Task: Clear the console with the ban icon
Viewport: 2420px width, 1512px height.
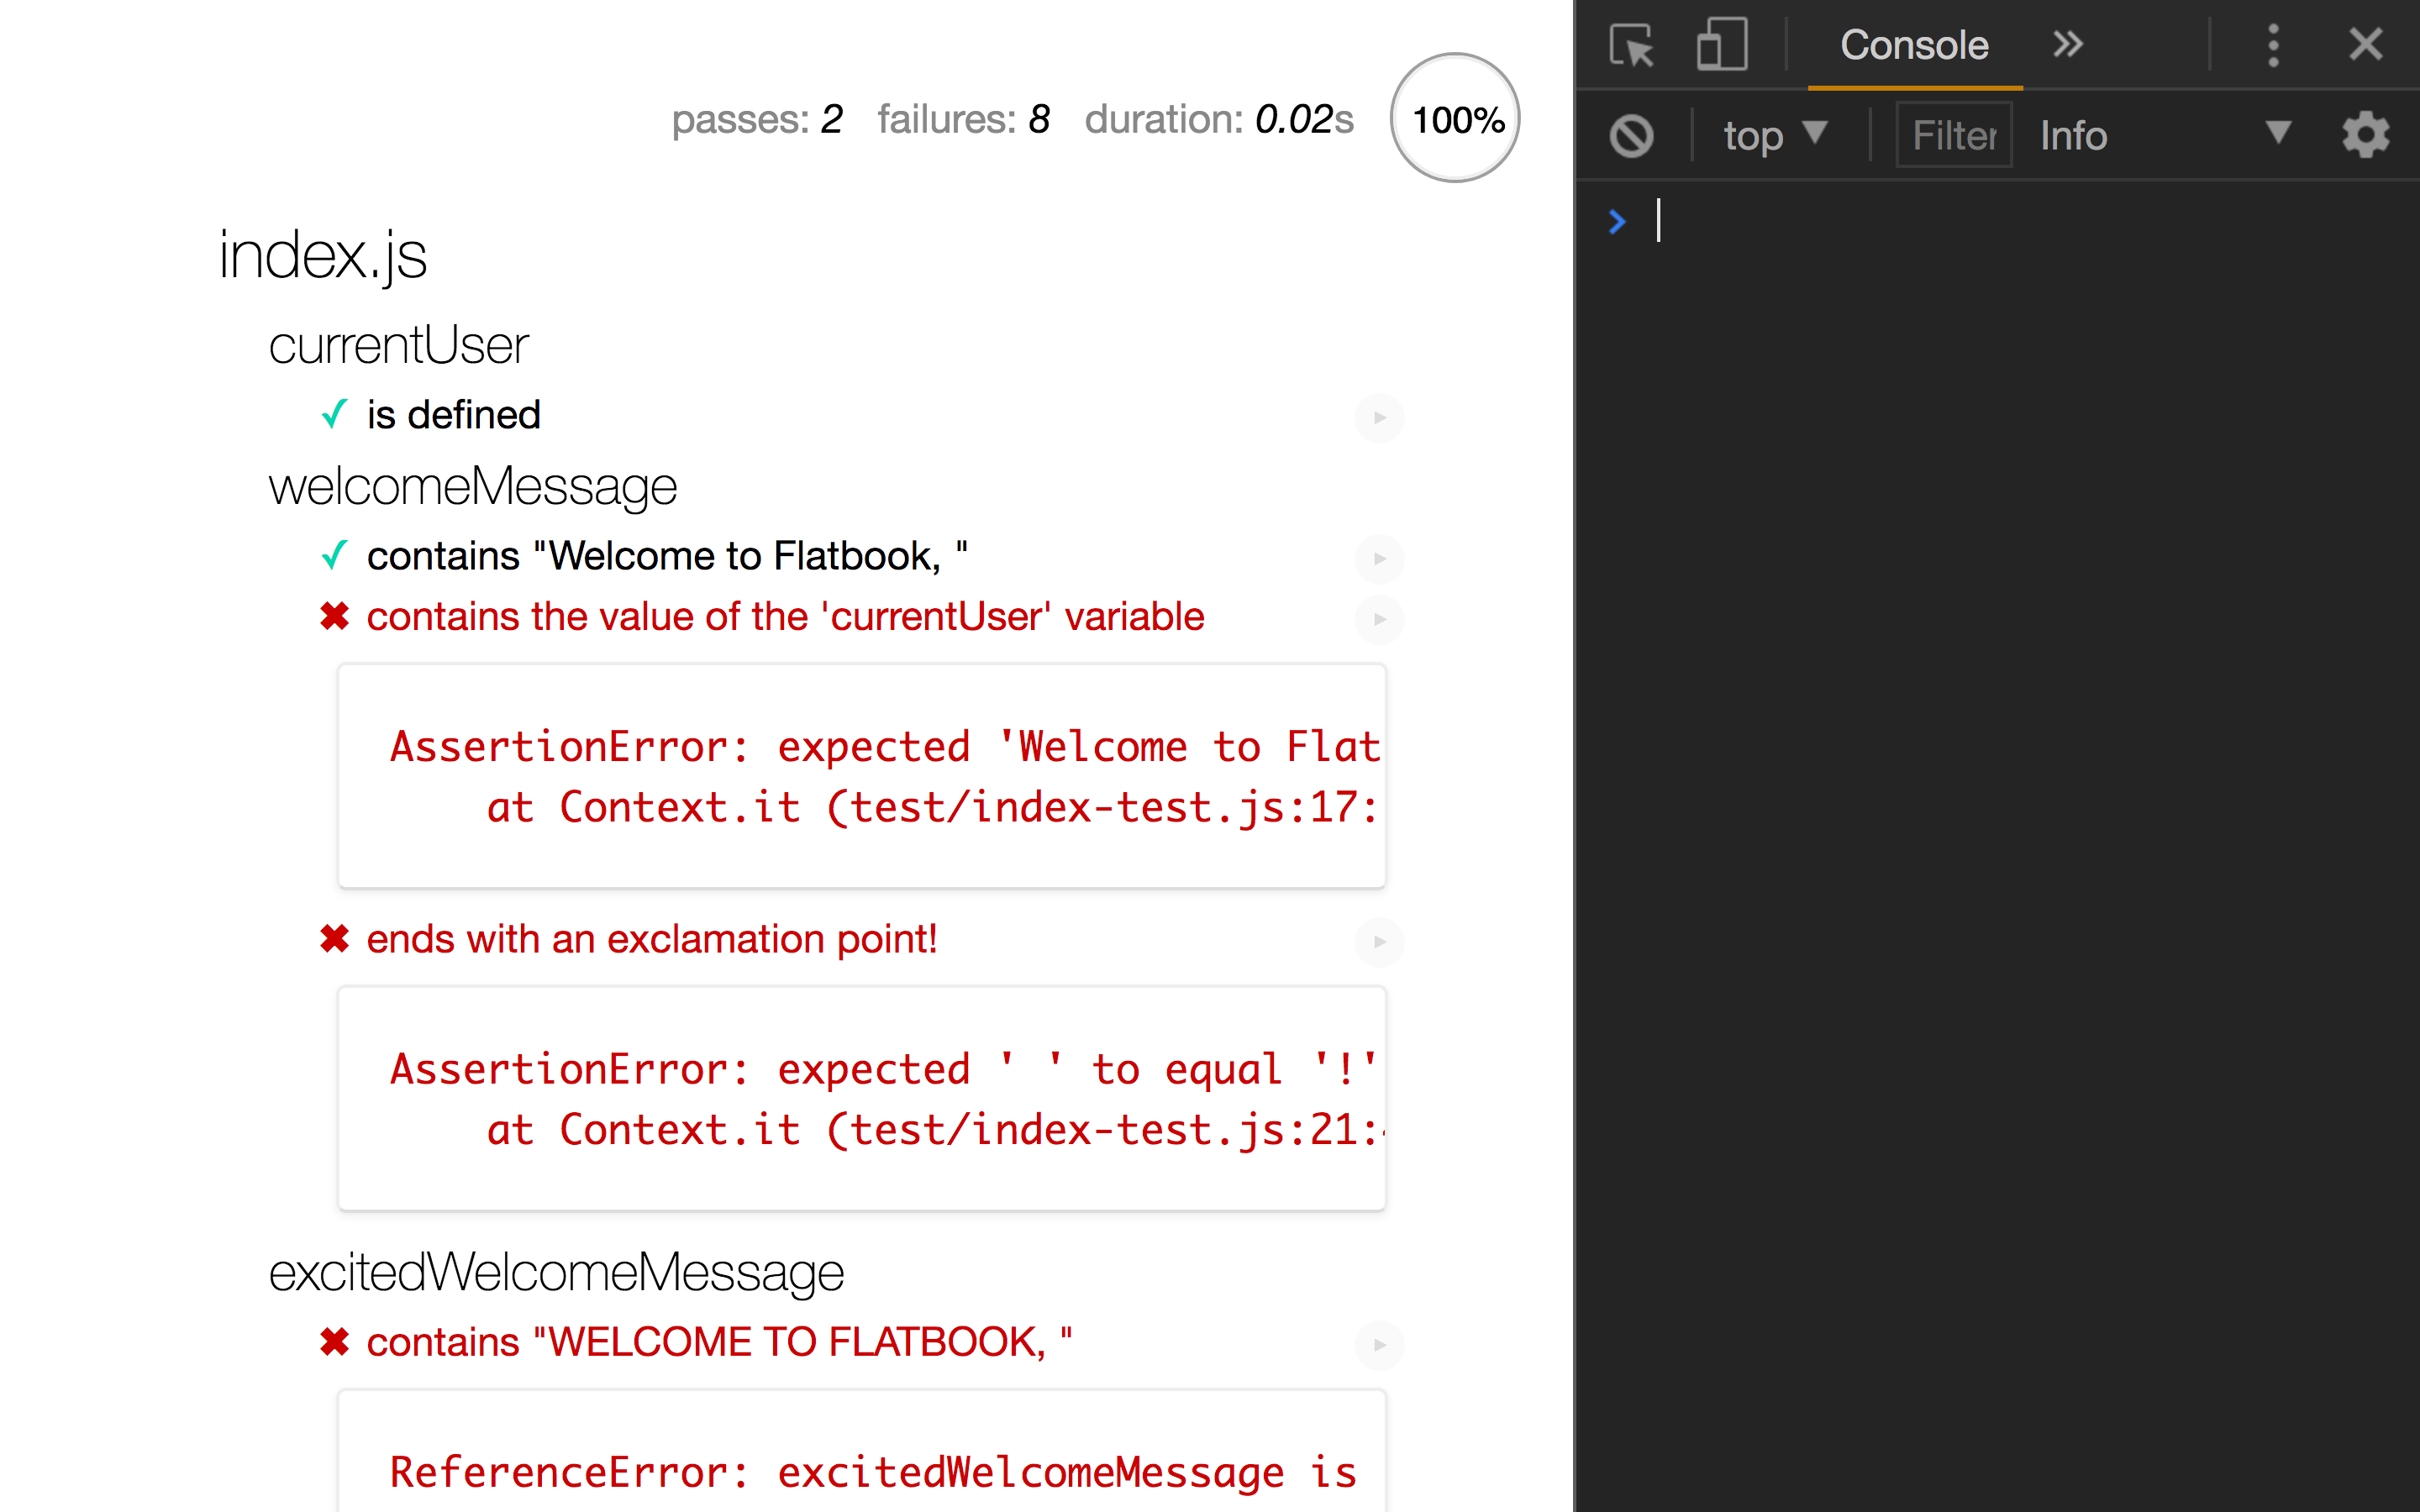Action: pos(1631,136)
